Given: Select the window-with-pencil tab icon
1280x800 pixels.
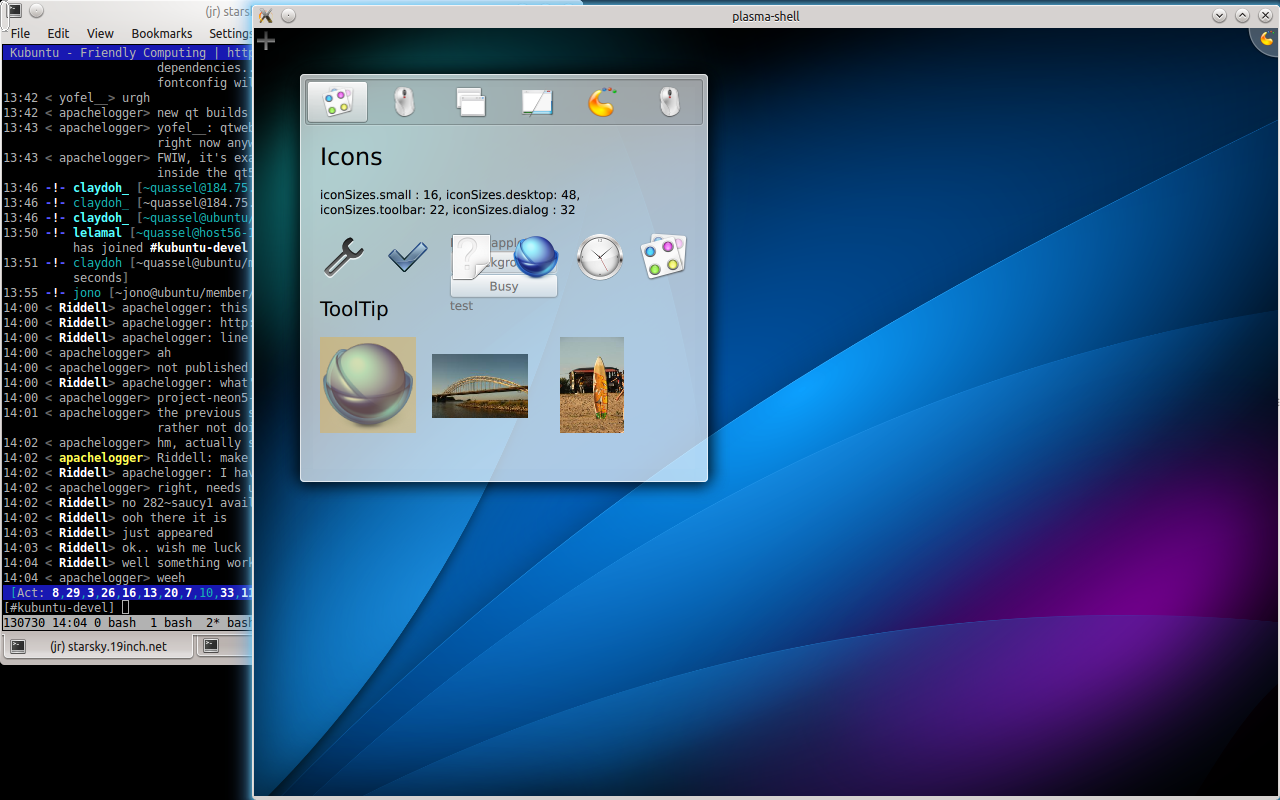Looking at the screenshot, I should 536,102.
